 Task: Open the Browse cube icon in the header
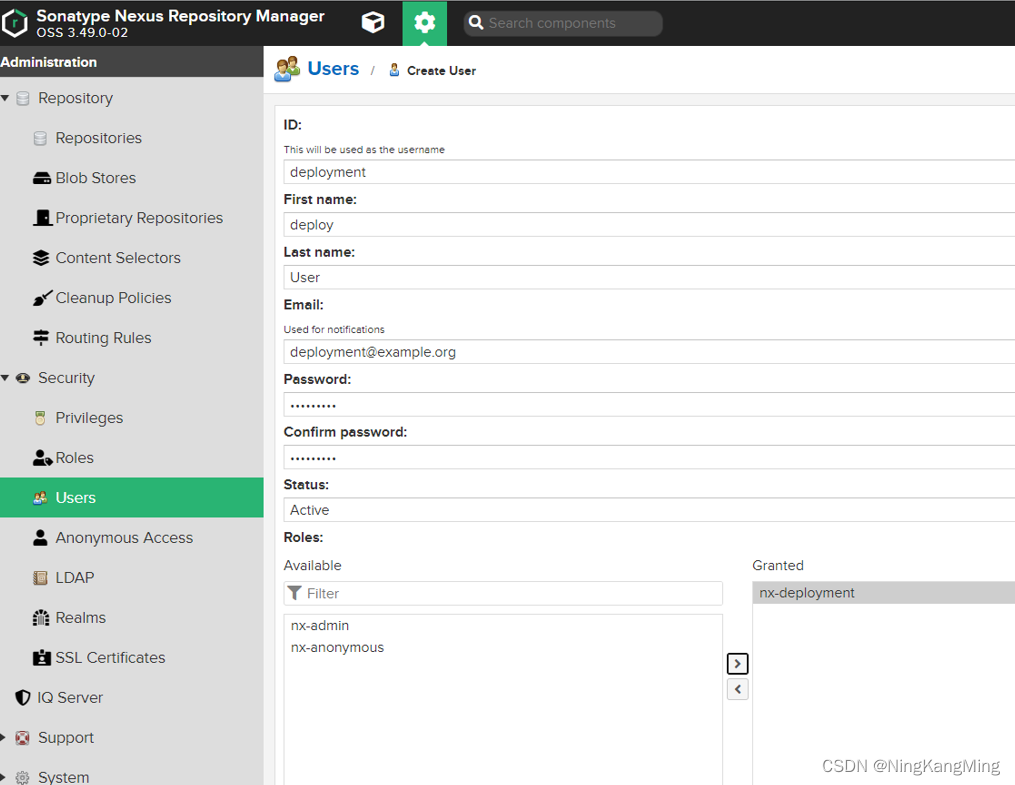pos(373,23)
